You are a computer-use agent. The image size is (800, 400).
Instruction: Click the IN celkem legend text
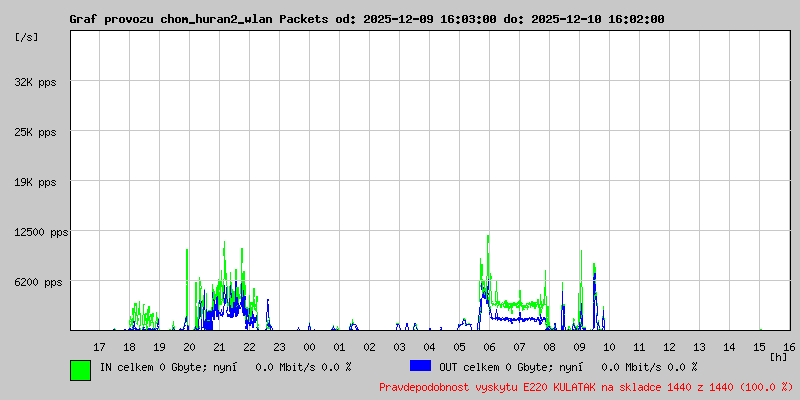point(226,367)
